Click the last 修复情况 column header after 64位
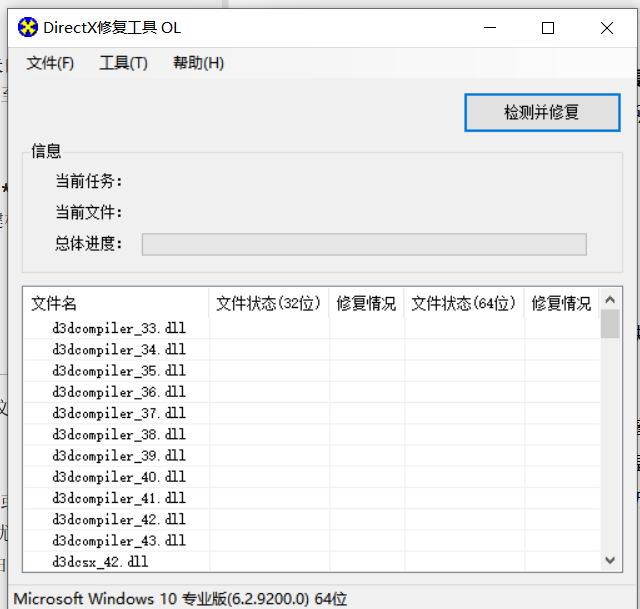640x609 pixels. click(561, 303)
